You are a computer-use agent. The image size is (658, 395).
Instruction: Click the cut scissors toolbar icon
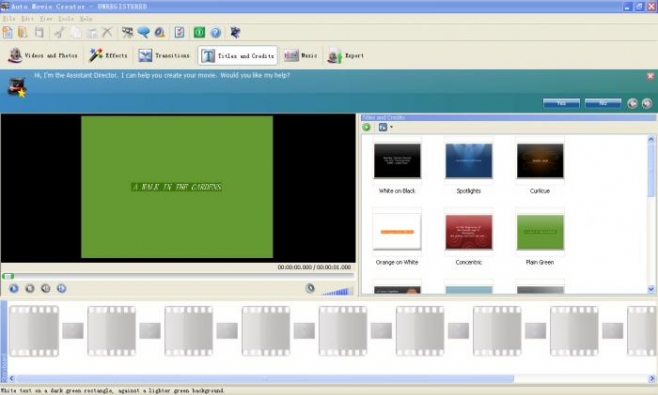coord(60,32)
